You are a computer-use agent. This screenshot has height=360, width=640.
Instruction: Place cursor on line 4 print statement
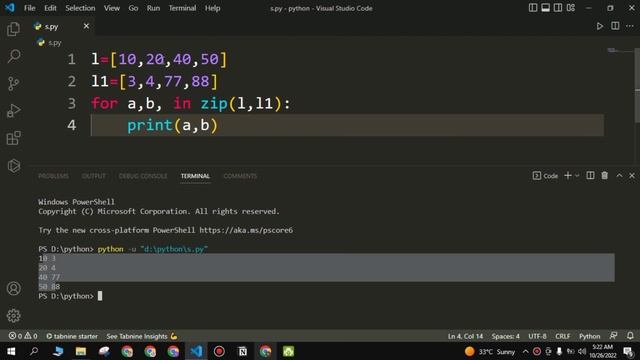[x=173, y=125]
